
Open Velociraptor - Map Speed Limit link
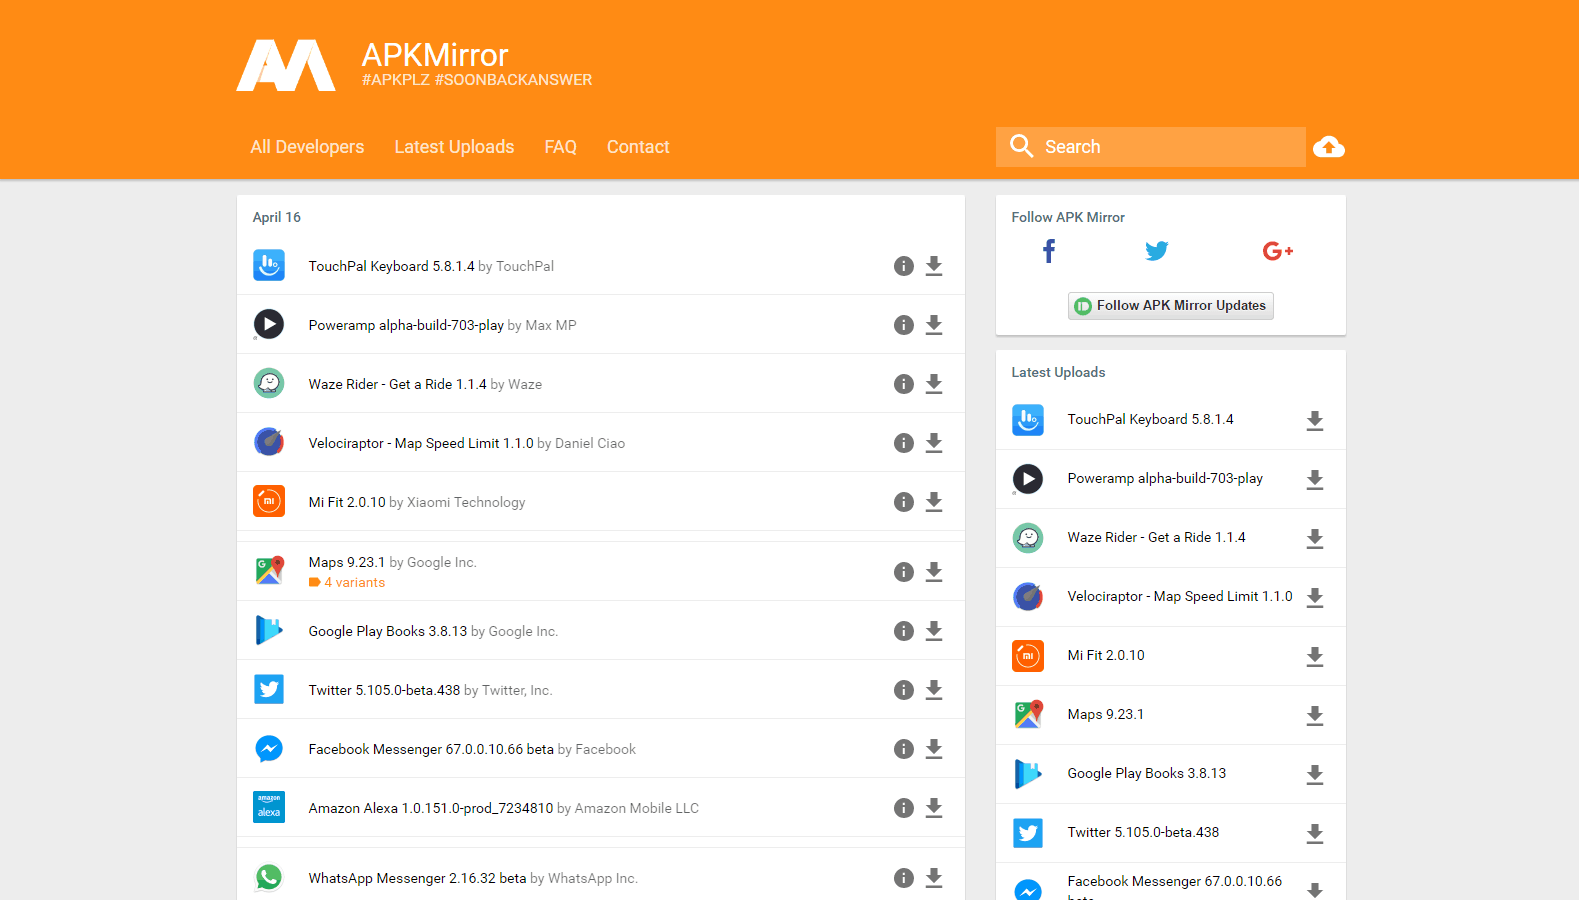420,443
